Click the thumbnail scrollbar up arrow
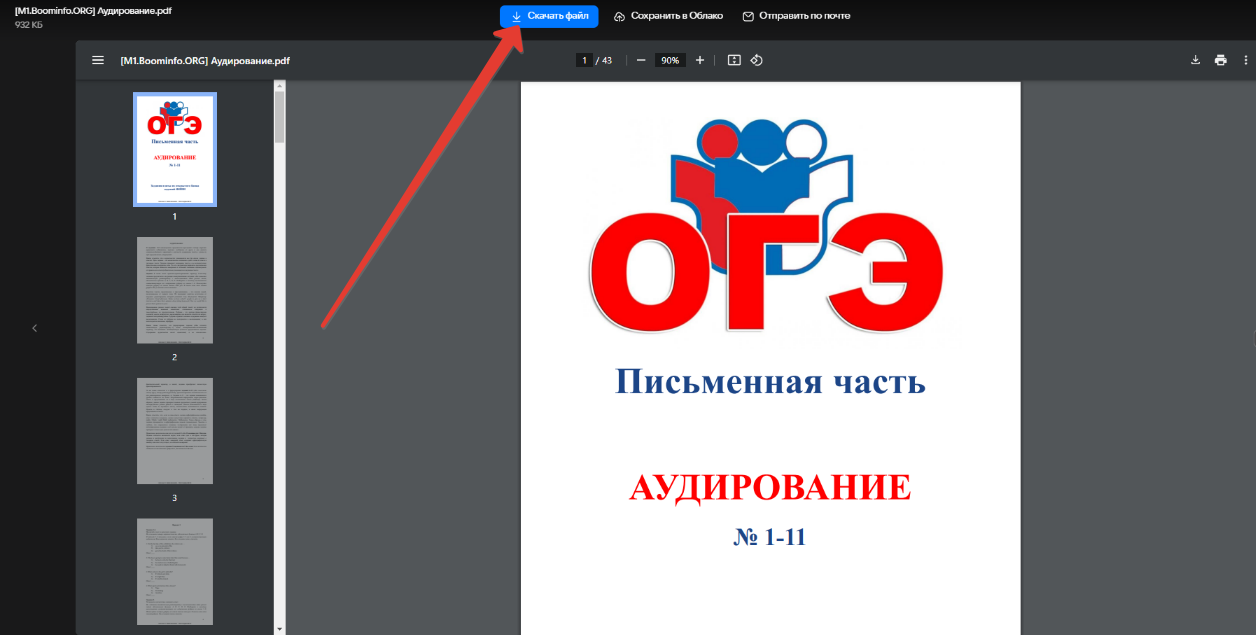The width and height of the screenshot is (1256, 635). click(x=280, y=86)
